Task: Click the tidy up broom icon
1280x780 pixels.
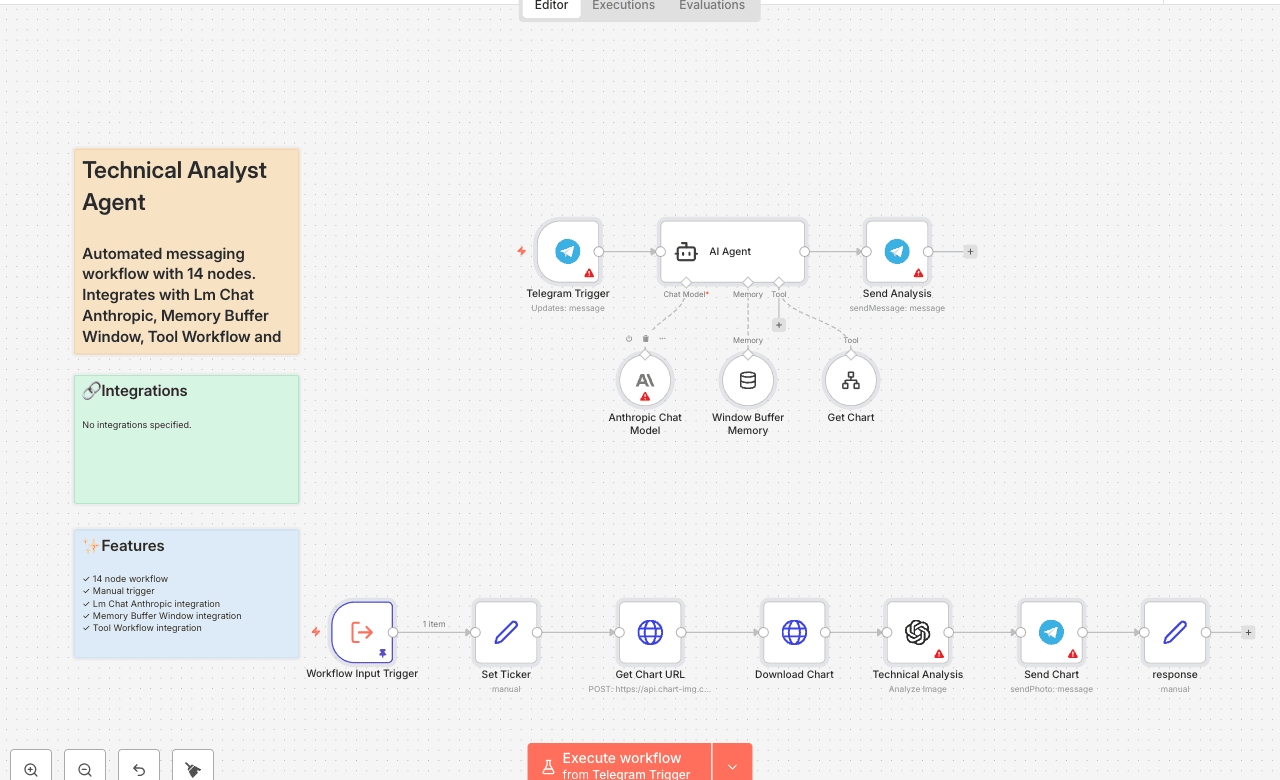Action: 193,769
